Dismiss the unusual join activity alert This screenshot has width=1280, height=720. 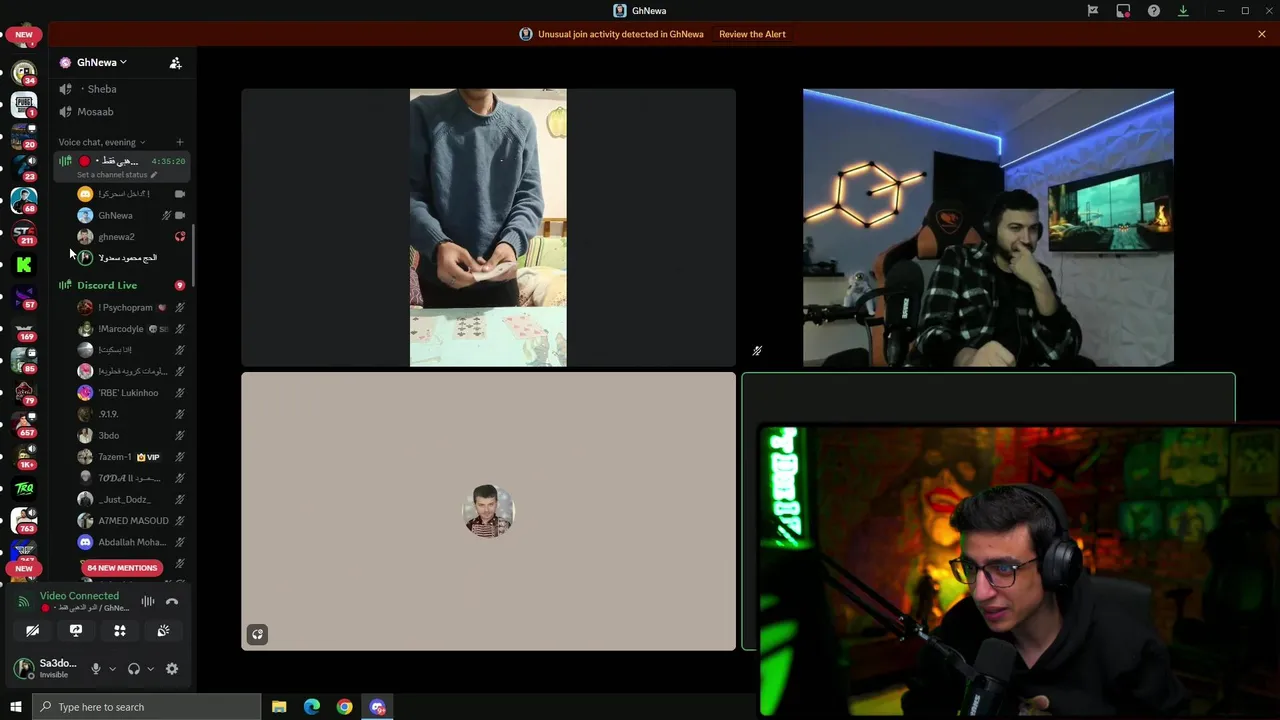click(x=1262, y=34)
